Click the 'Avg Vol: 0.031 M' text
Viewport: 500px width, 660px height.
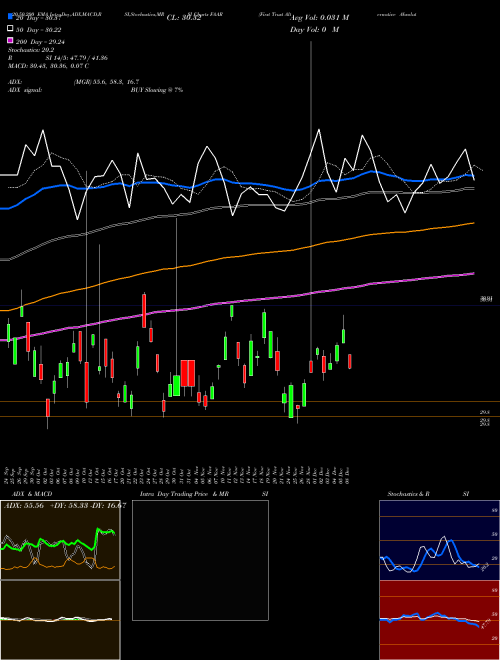(x=319, y=18)
